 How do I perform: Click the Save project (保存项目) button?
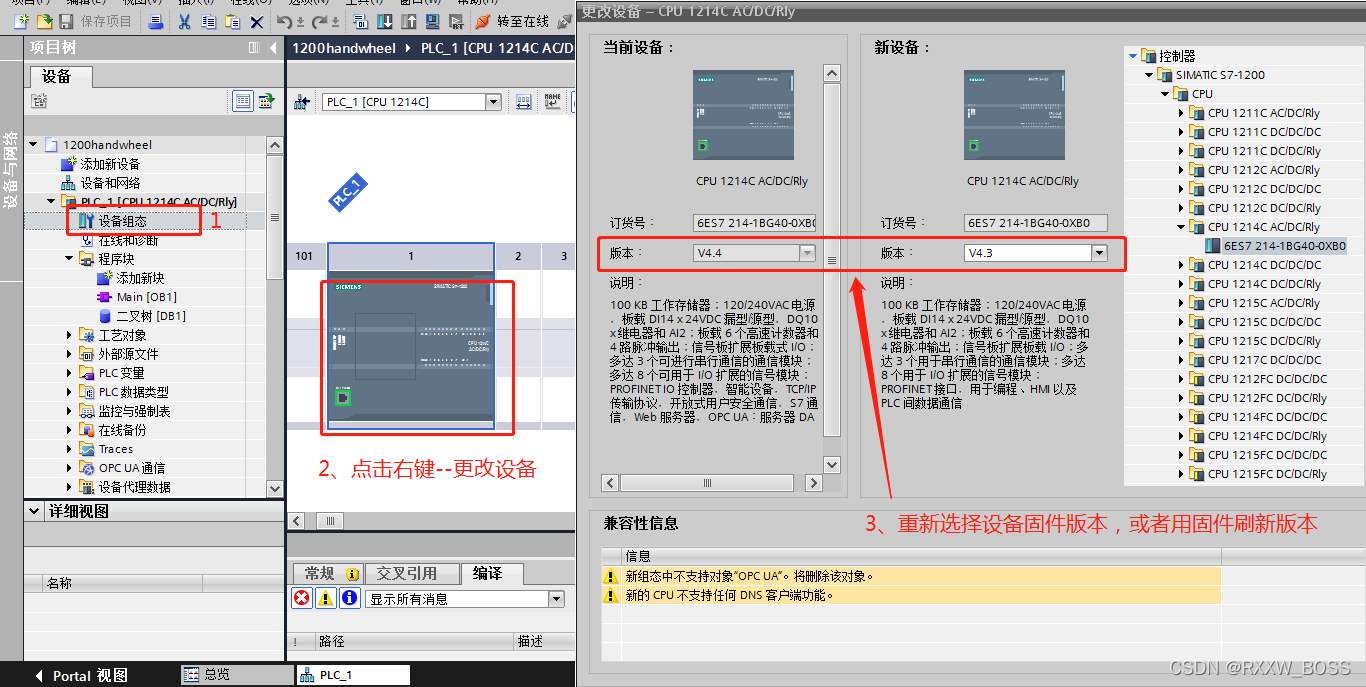point(95,21)
